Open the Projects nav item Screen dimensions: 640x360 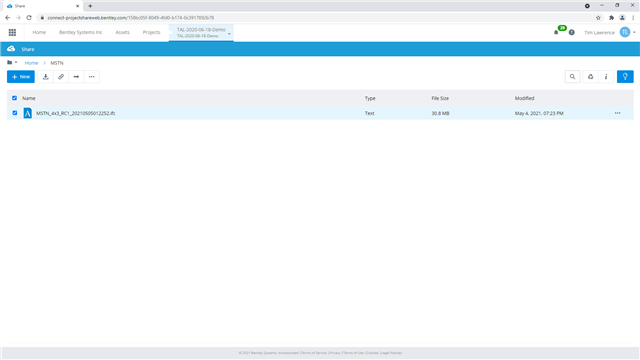(151, 32)
